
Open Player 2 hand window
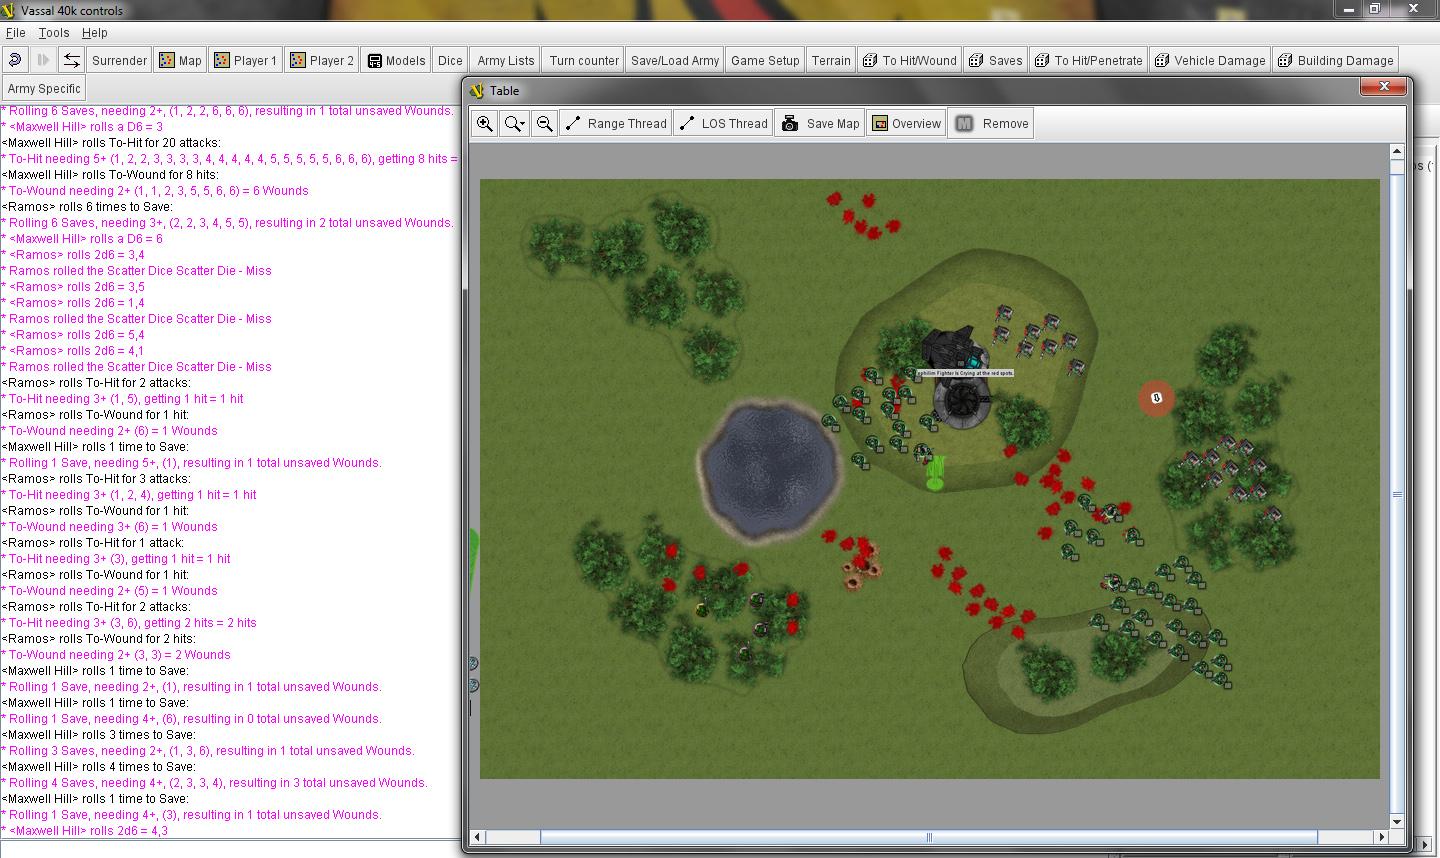[x=321, y=60]
